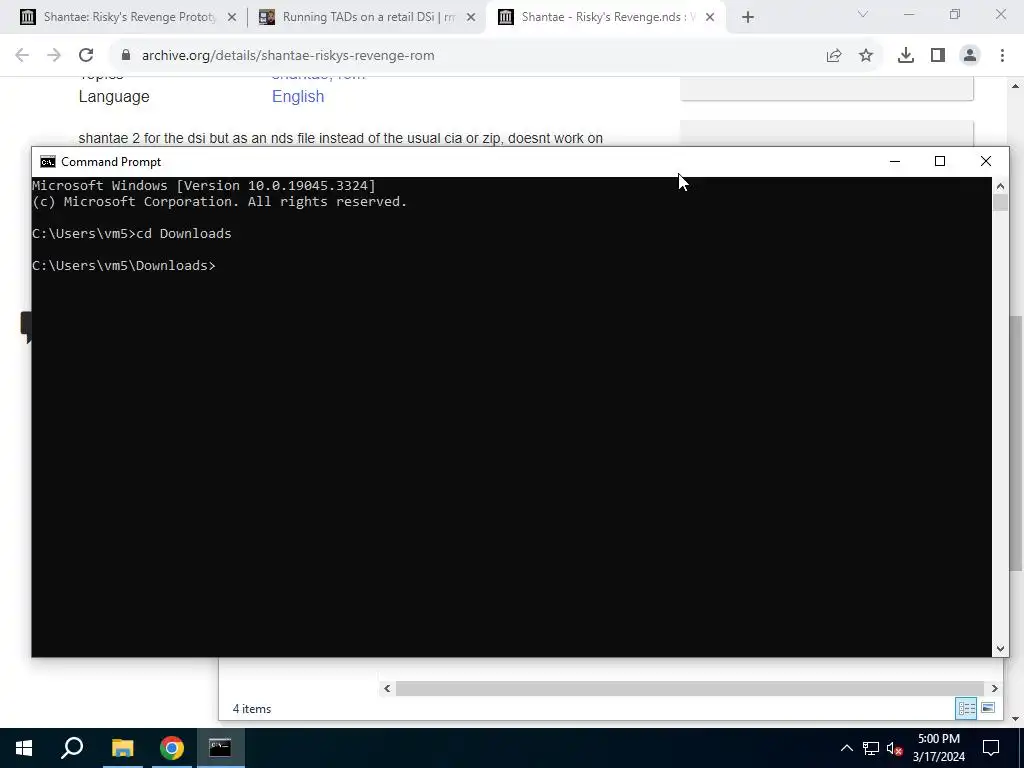Expand the tab search chevron
The height and width of the screenshot is (768, 1024).
pyautogui.click(x=863, y=14)
